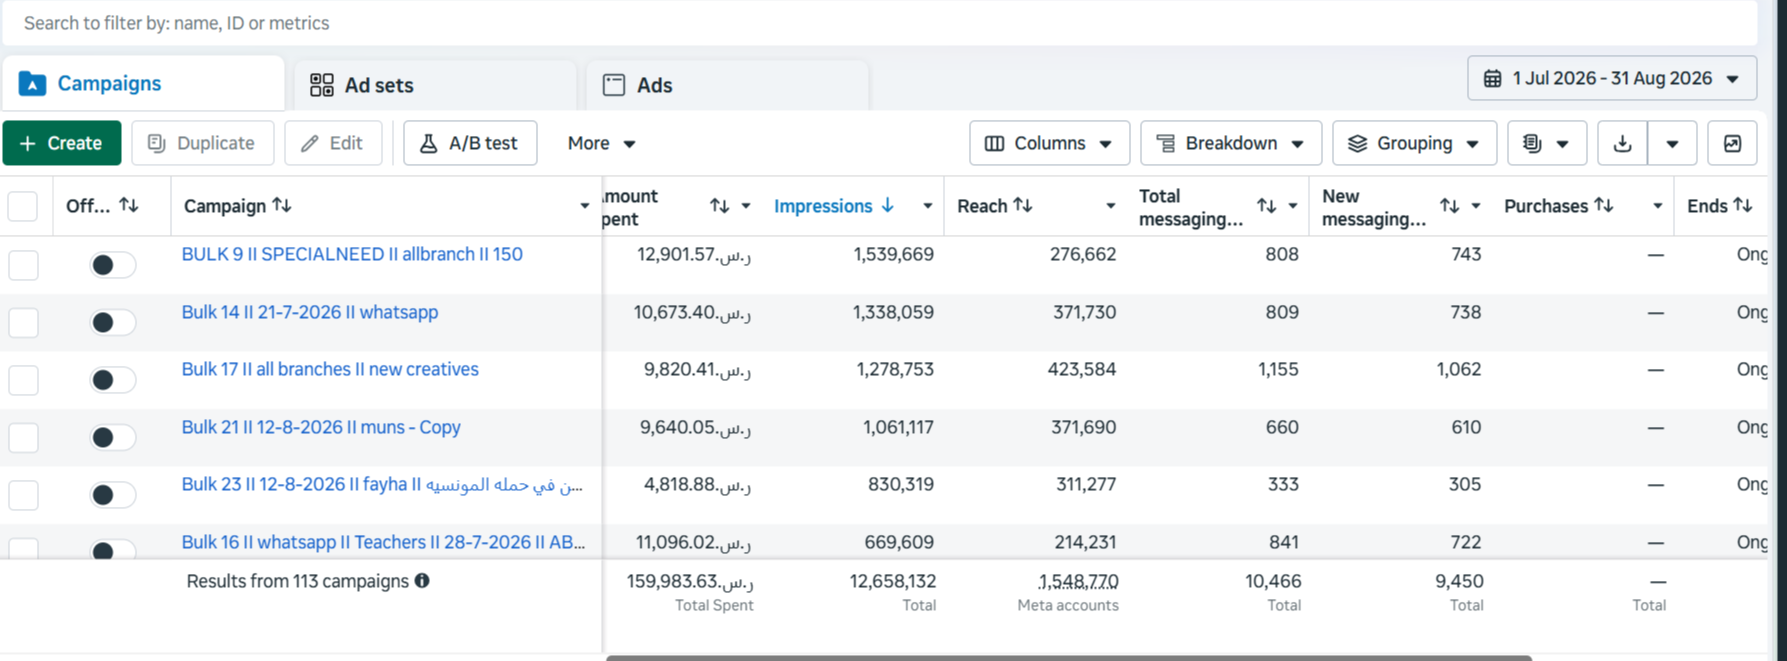
Task: Toggle the Bulk 17 all branches campaign switch
Action: [x=112, y=380]
